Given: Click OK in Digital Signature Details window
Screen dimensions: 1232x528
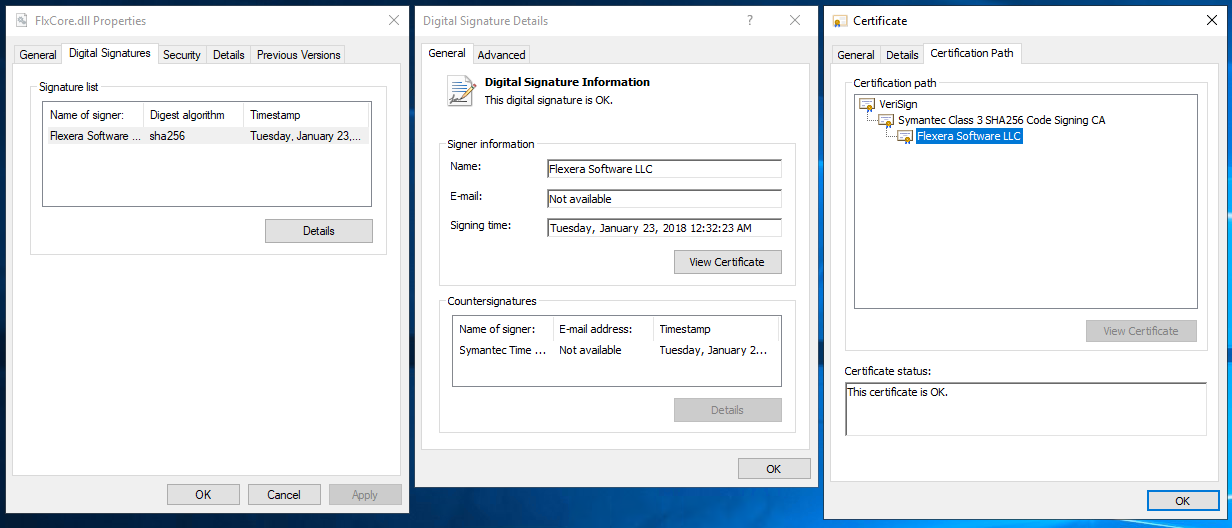Looking at the screenshot, I should (774, 469).
